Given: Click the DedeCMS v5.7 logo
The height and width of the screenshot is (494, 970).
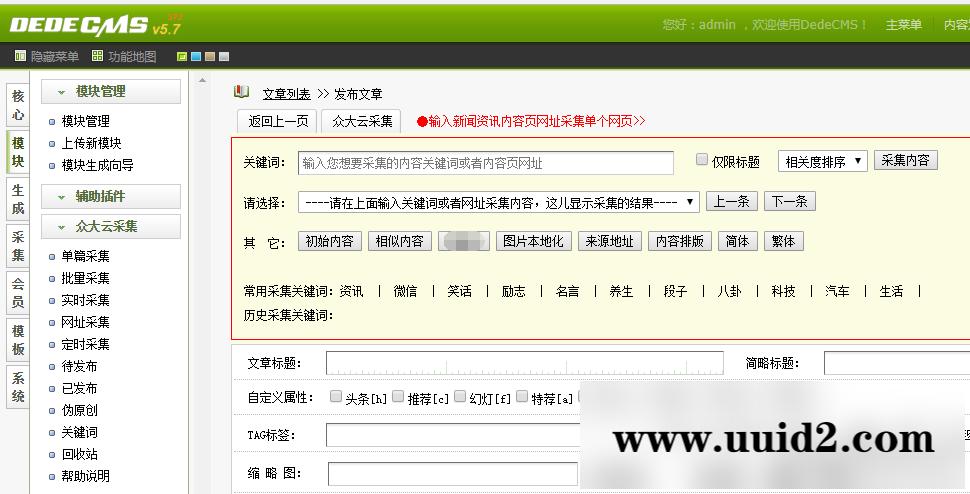Looking at the screenshot, I should tap(95, 25).
